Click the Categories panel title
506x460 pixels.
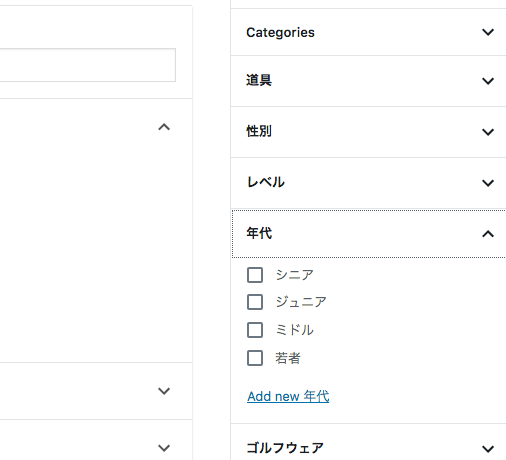coord(280,33)
